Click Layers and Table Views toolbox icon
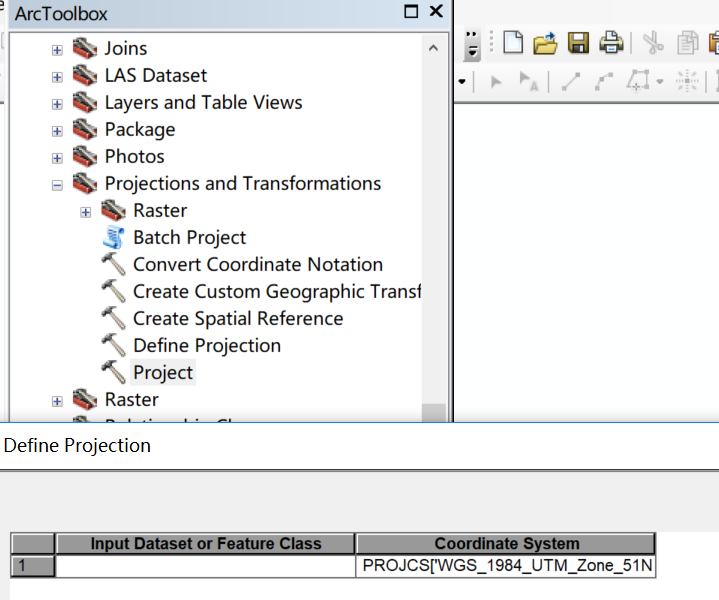This screenshot has height=600, width=719. pyautogui.click(x=85, y=102)
